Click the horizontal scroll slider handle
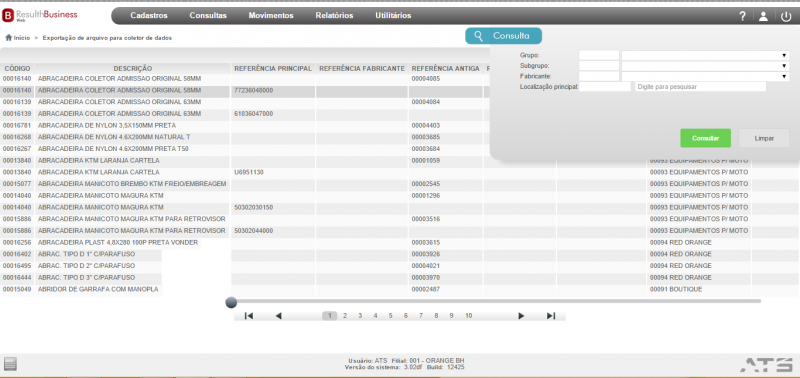This screenshot has height=378, width=800. pyautogui.click(x=231, y=303)
